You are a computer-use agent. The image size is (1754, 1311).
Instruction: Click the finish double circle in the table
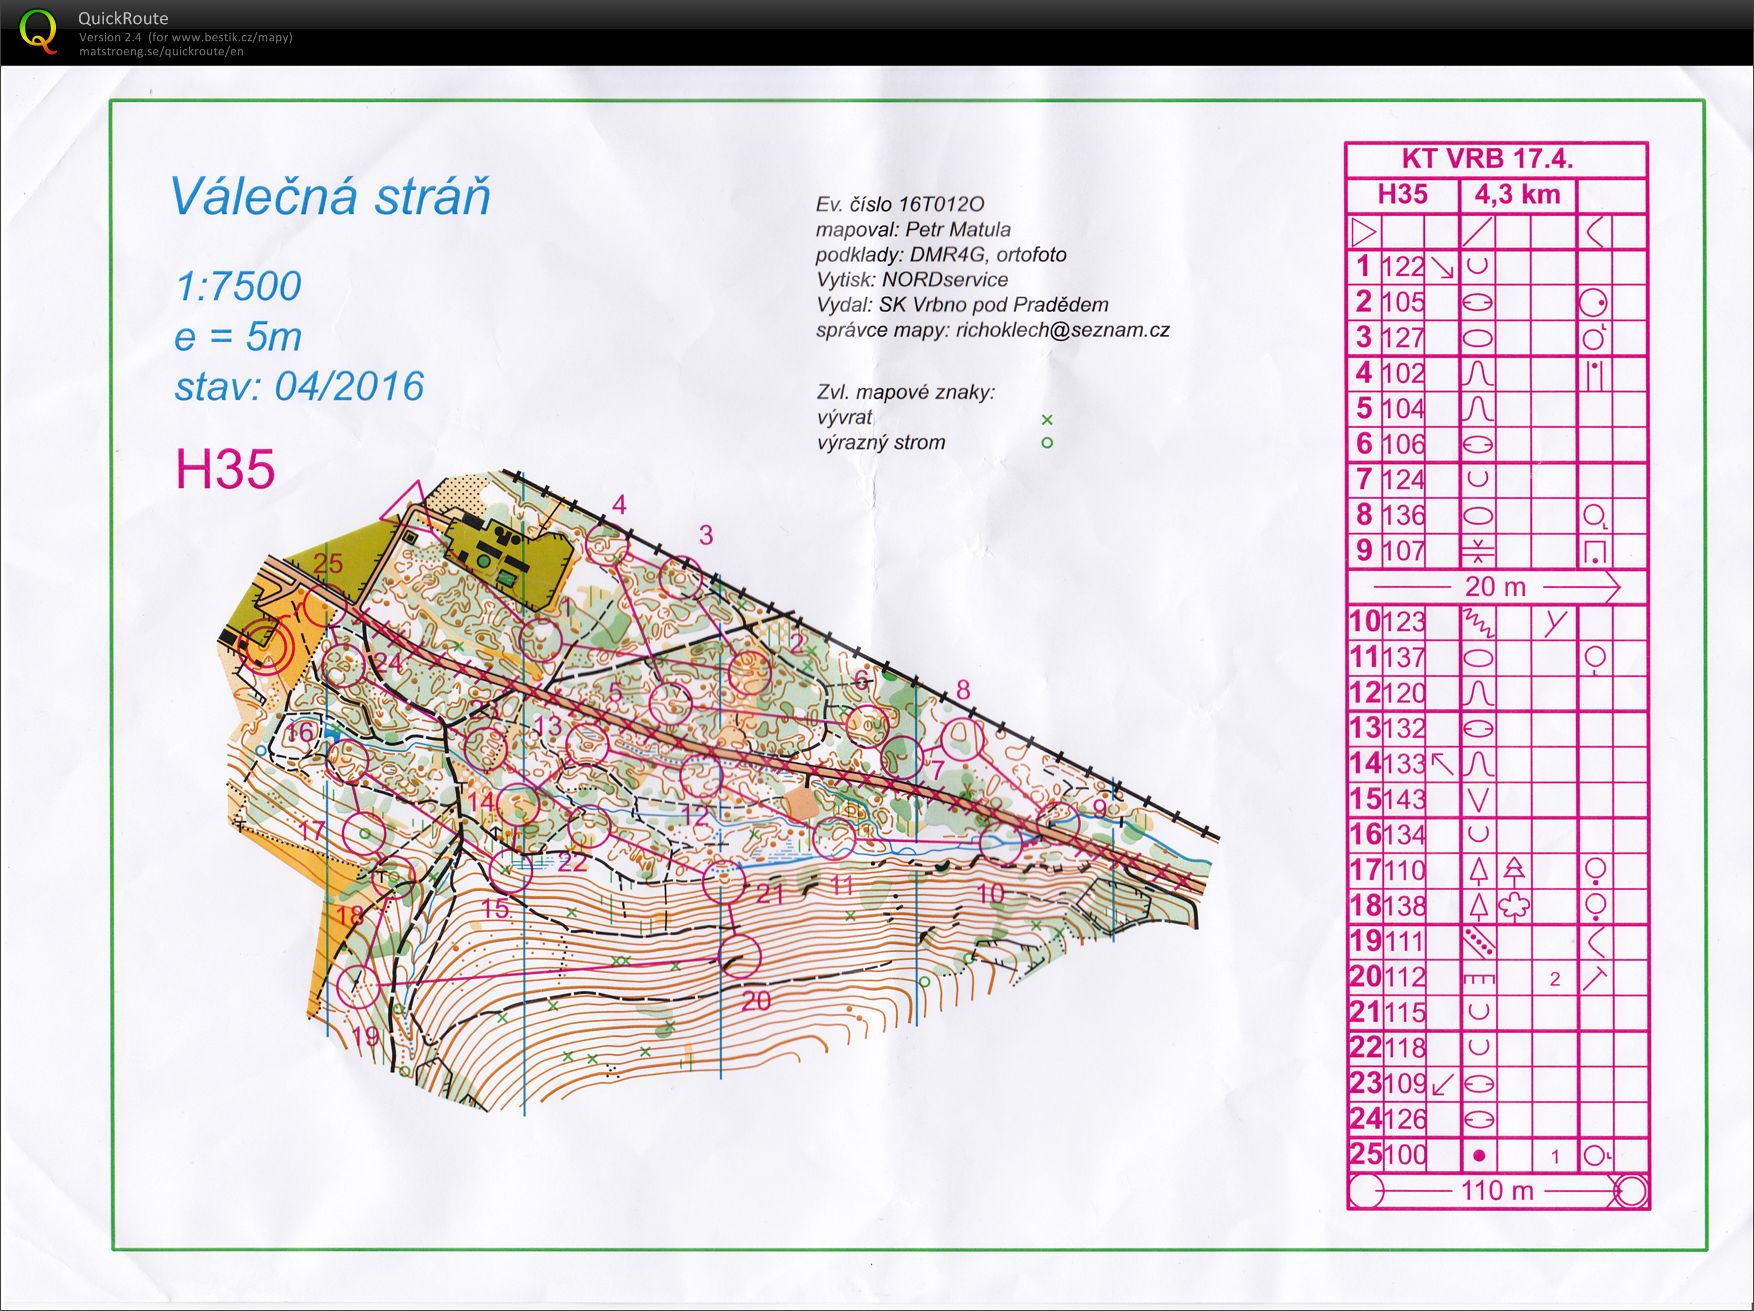tap(1631, 1191)
